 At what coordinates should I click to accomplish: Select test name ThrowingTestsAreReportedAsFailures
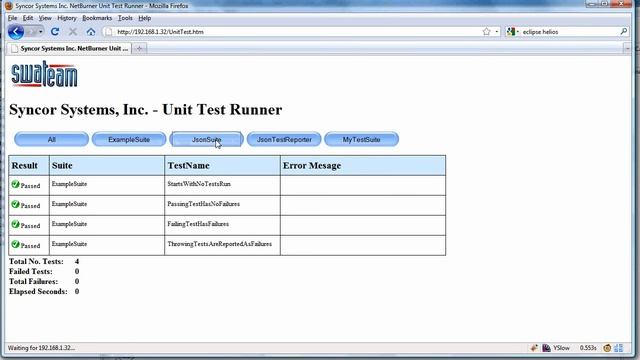click(220, 244)
